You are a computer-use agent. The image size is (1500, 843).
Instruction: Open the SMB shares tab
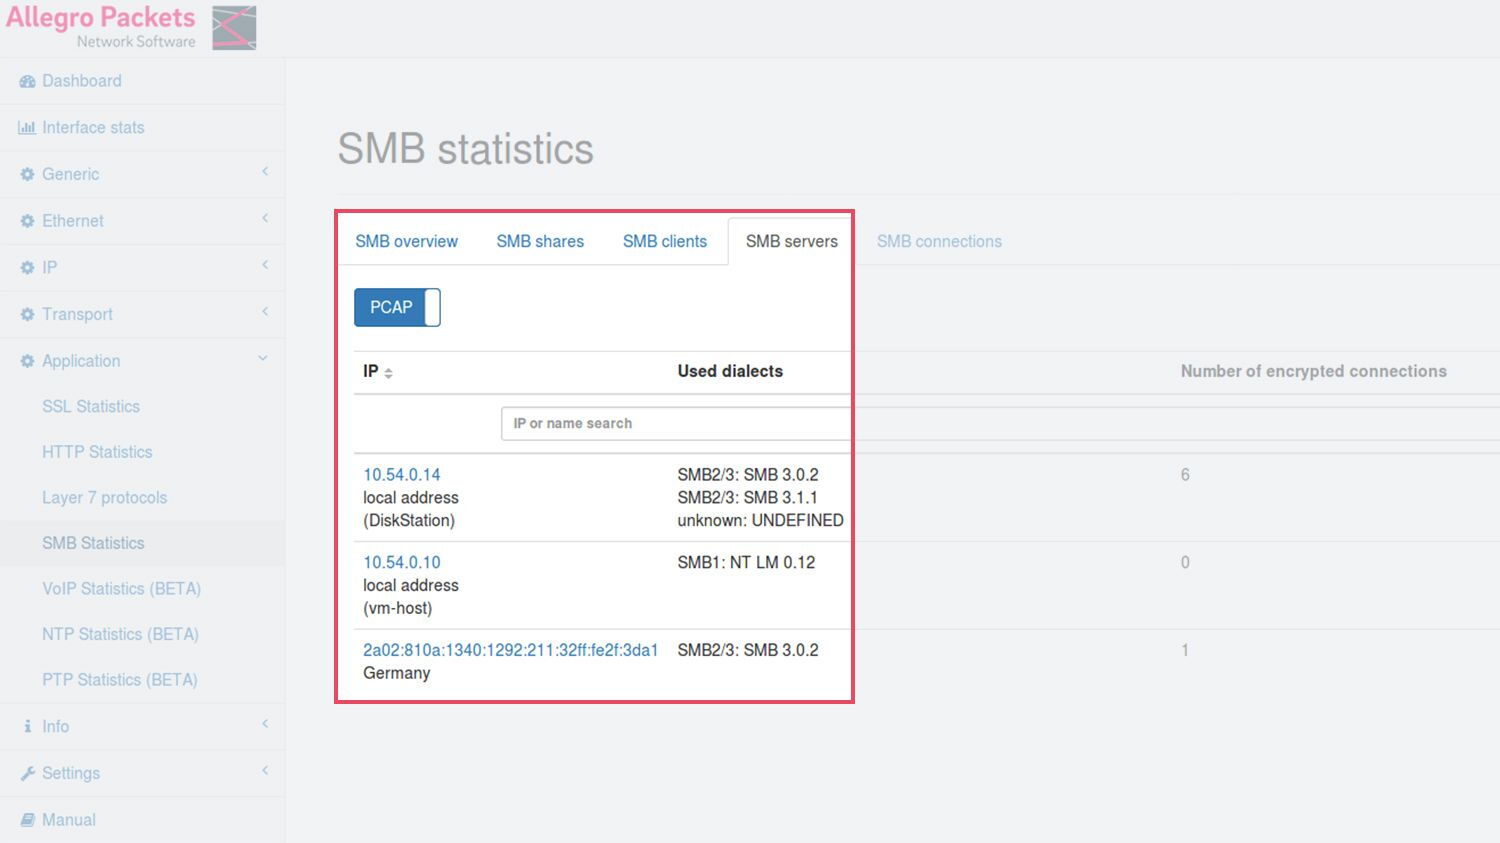click(540, 241)
